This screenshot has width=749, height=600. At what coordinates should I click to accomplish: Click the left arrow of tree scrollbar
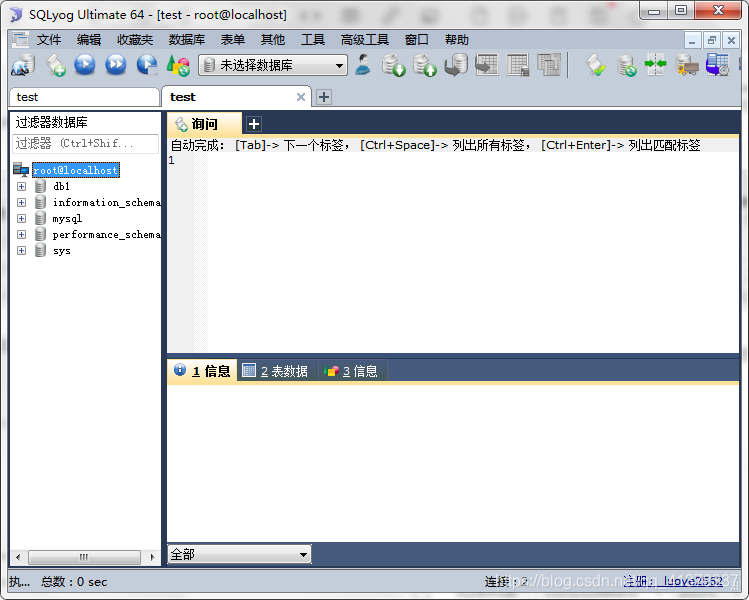tap(18, 557)
